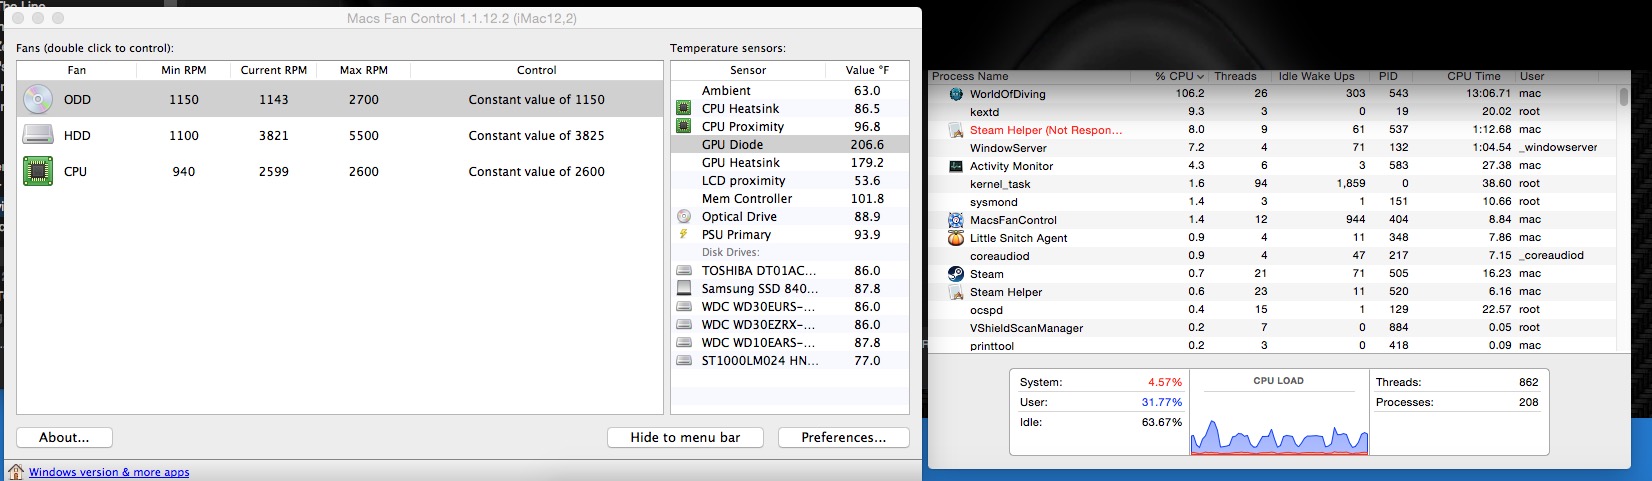The height and width of the screenshot is (481, 1652).
Task: Select the CPU fan chip icon
Action: [38, 171]
